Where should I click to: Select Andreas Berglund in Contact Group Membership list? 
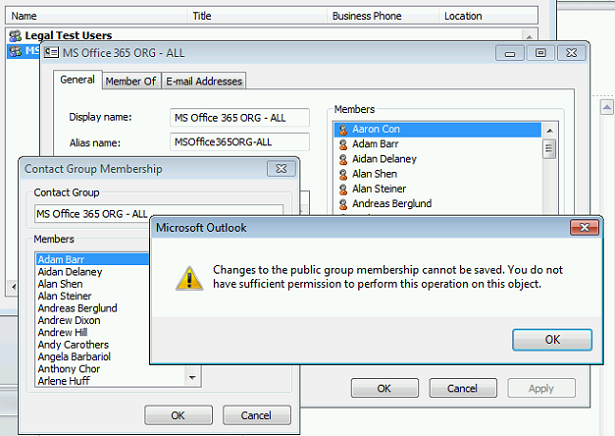pyautogui.click(x=93, y=308)
